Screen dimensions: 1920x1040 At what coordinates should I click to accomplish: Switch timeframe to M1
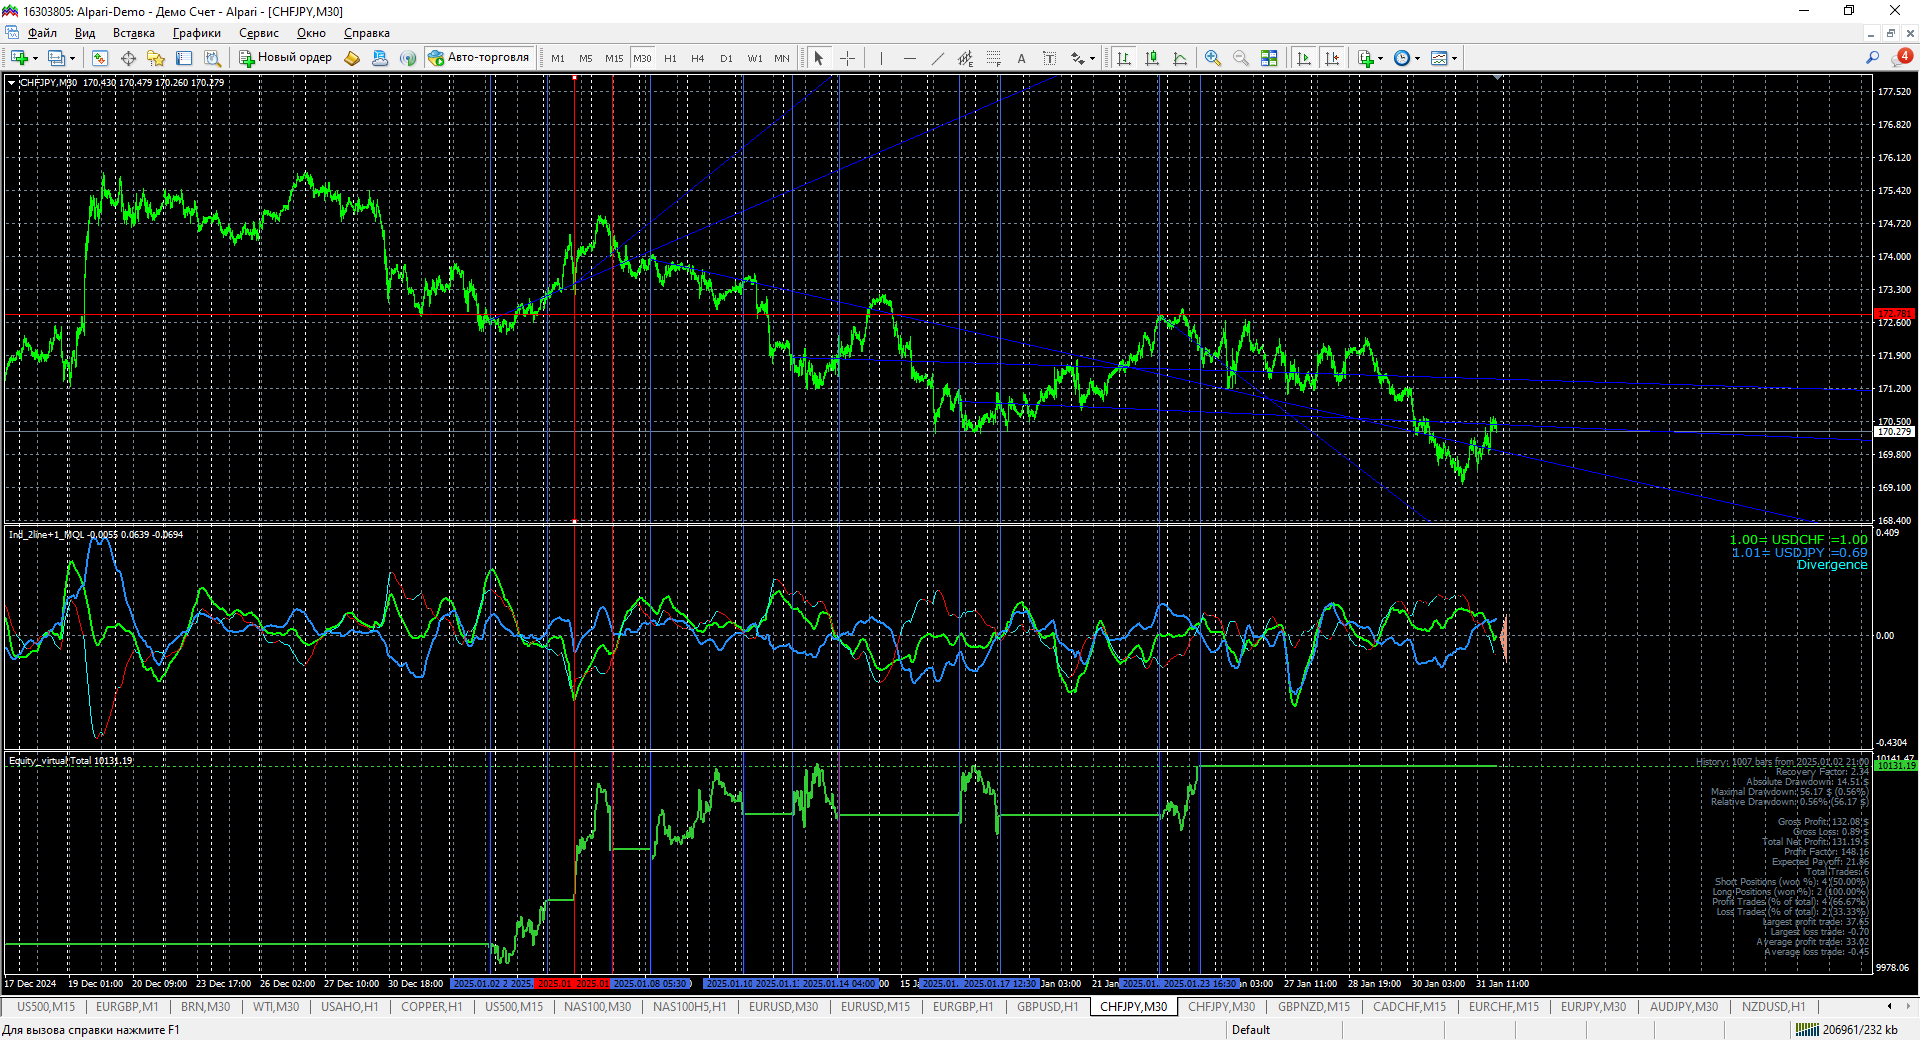(558, 58)
